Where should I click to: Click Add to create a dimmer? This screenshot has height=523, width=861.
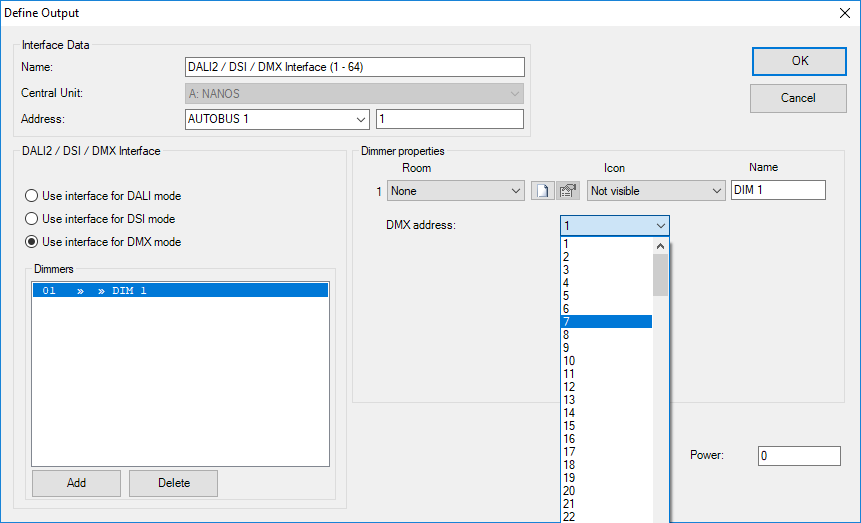click(x=76, y=483)
